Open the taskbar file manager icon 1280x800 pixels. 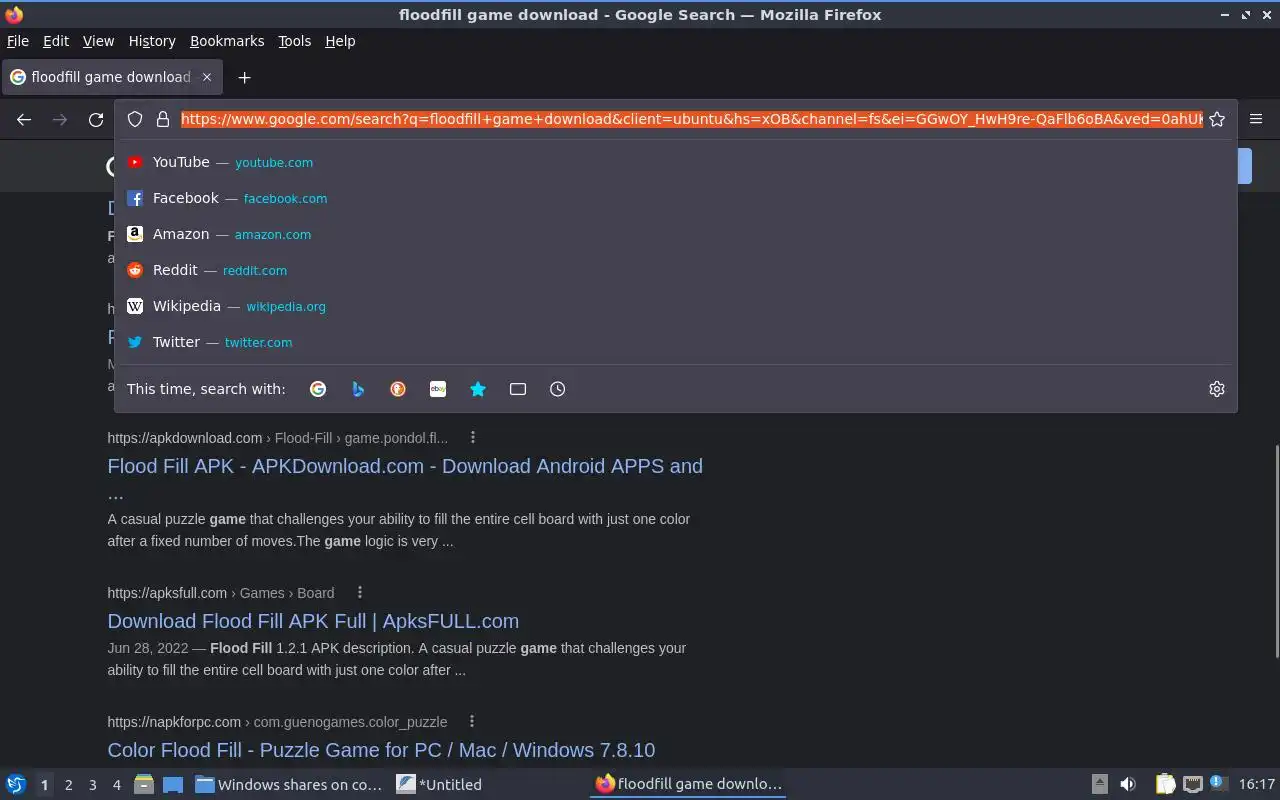[x=144, y=784]
